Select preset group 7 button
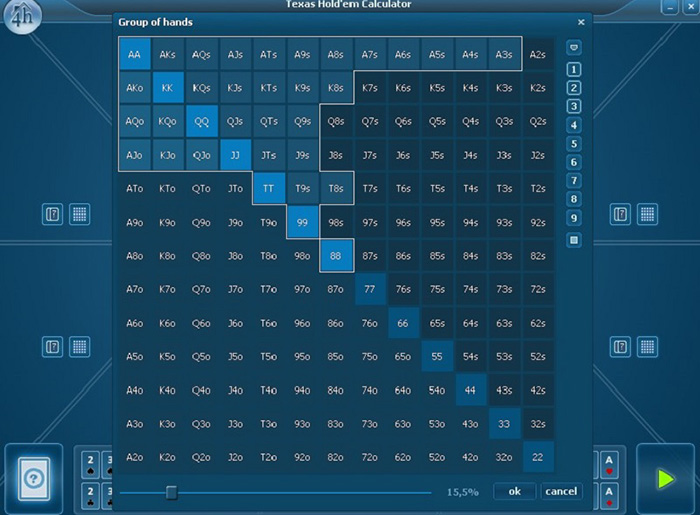 (574, 181)
